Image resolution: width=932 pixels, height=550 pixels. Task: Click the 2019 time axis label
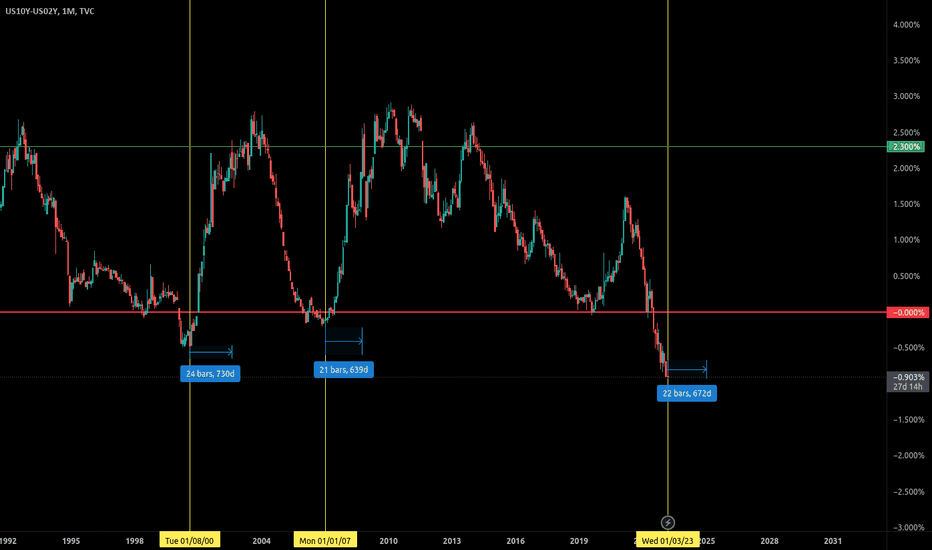click(579, 541)
